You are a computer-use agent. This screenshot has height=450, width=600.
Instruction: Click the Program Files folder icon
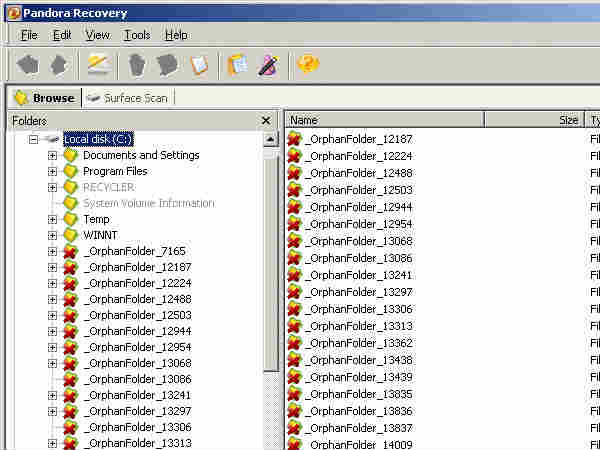(71, 171)
